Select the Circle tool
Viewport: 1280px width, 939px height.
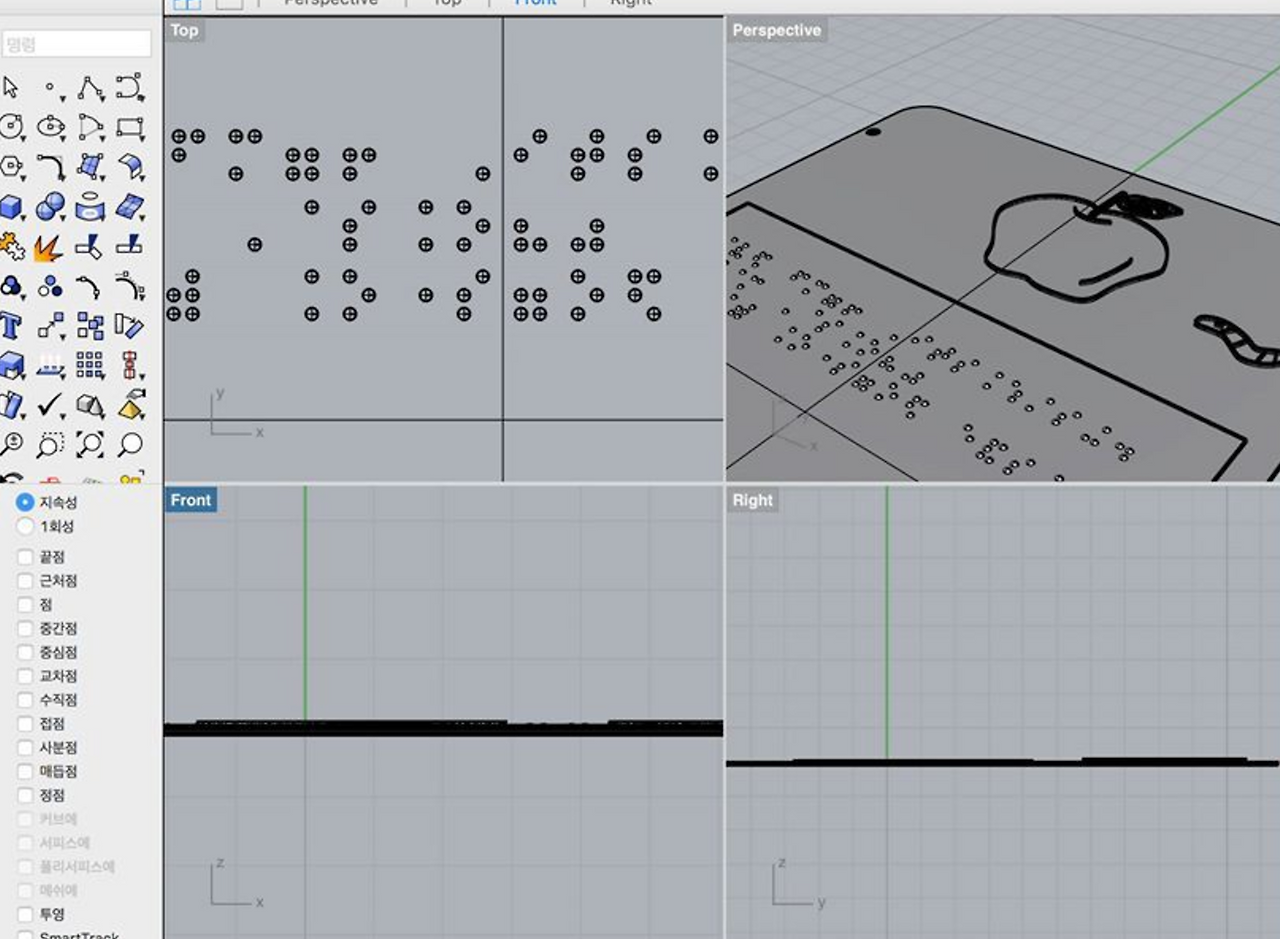[11, 127]
